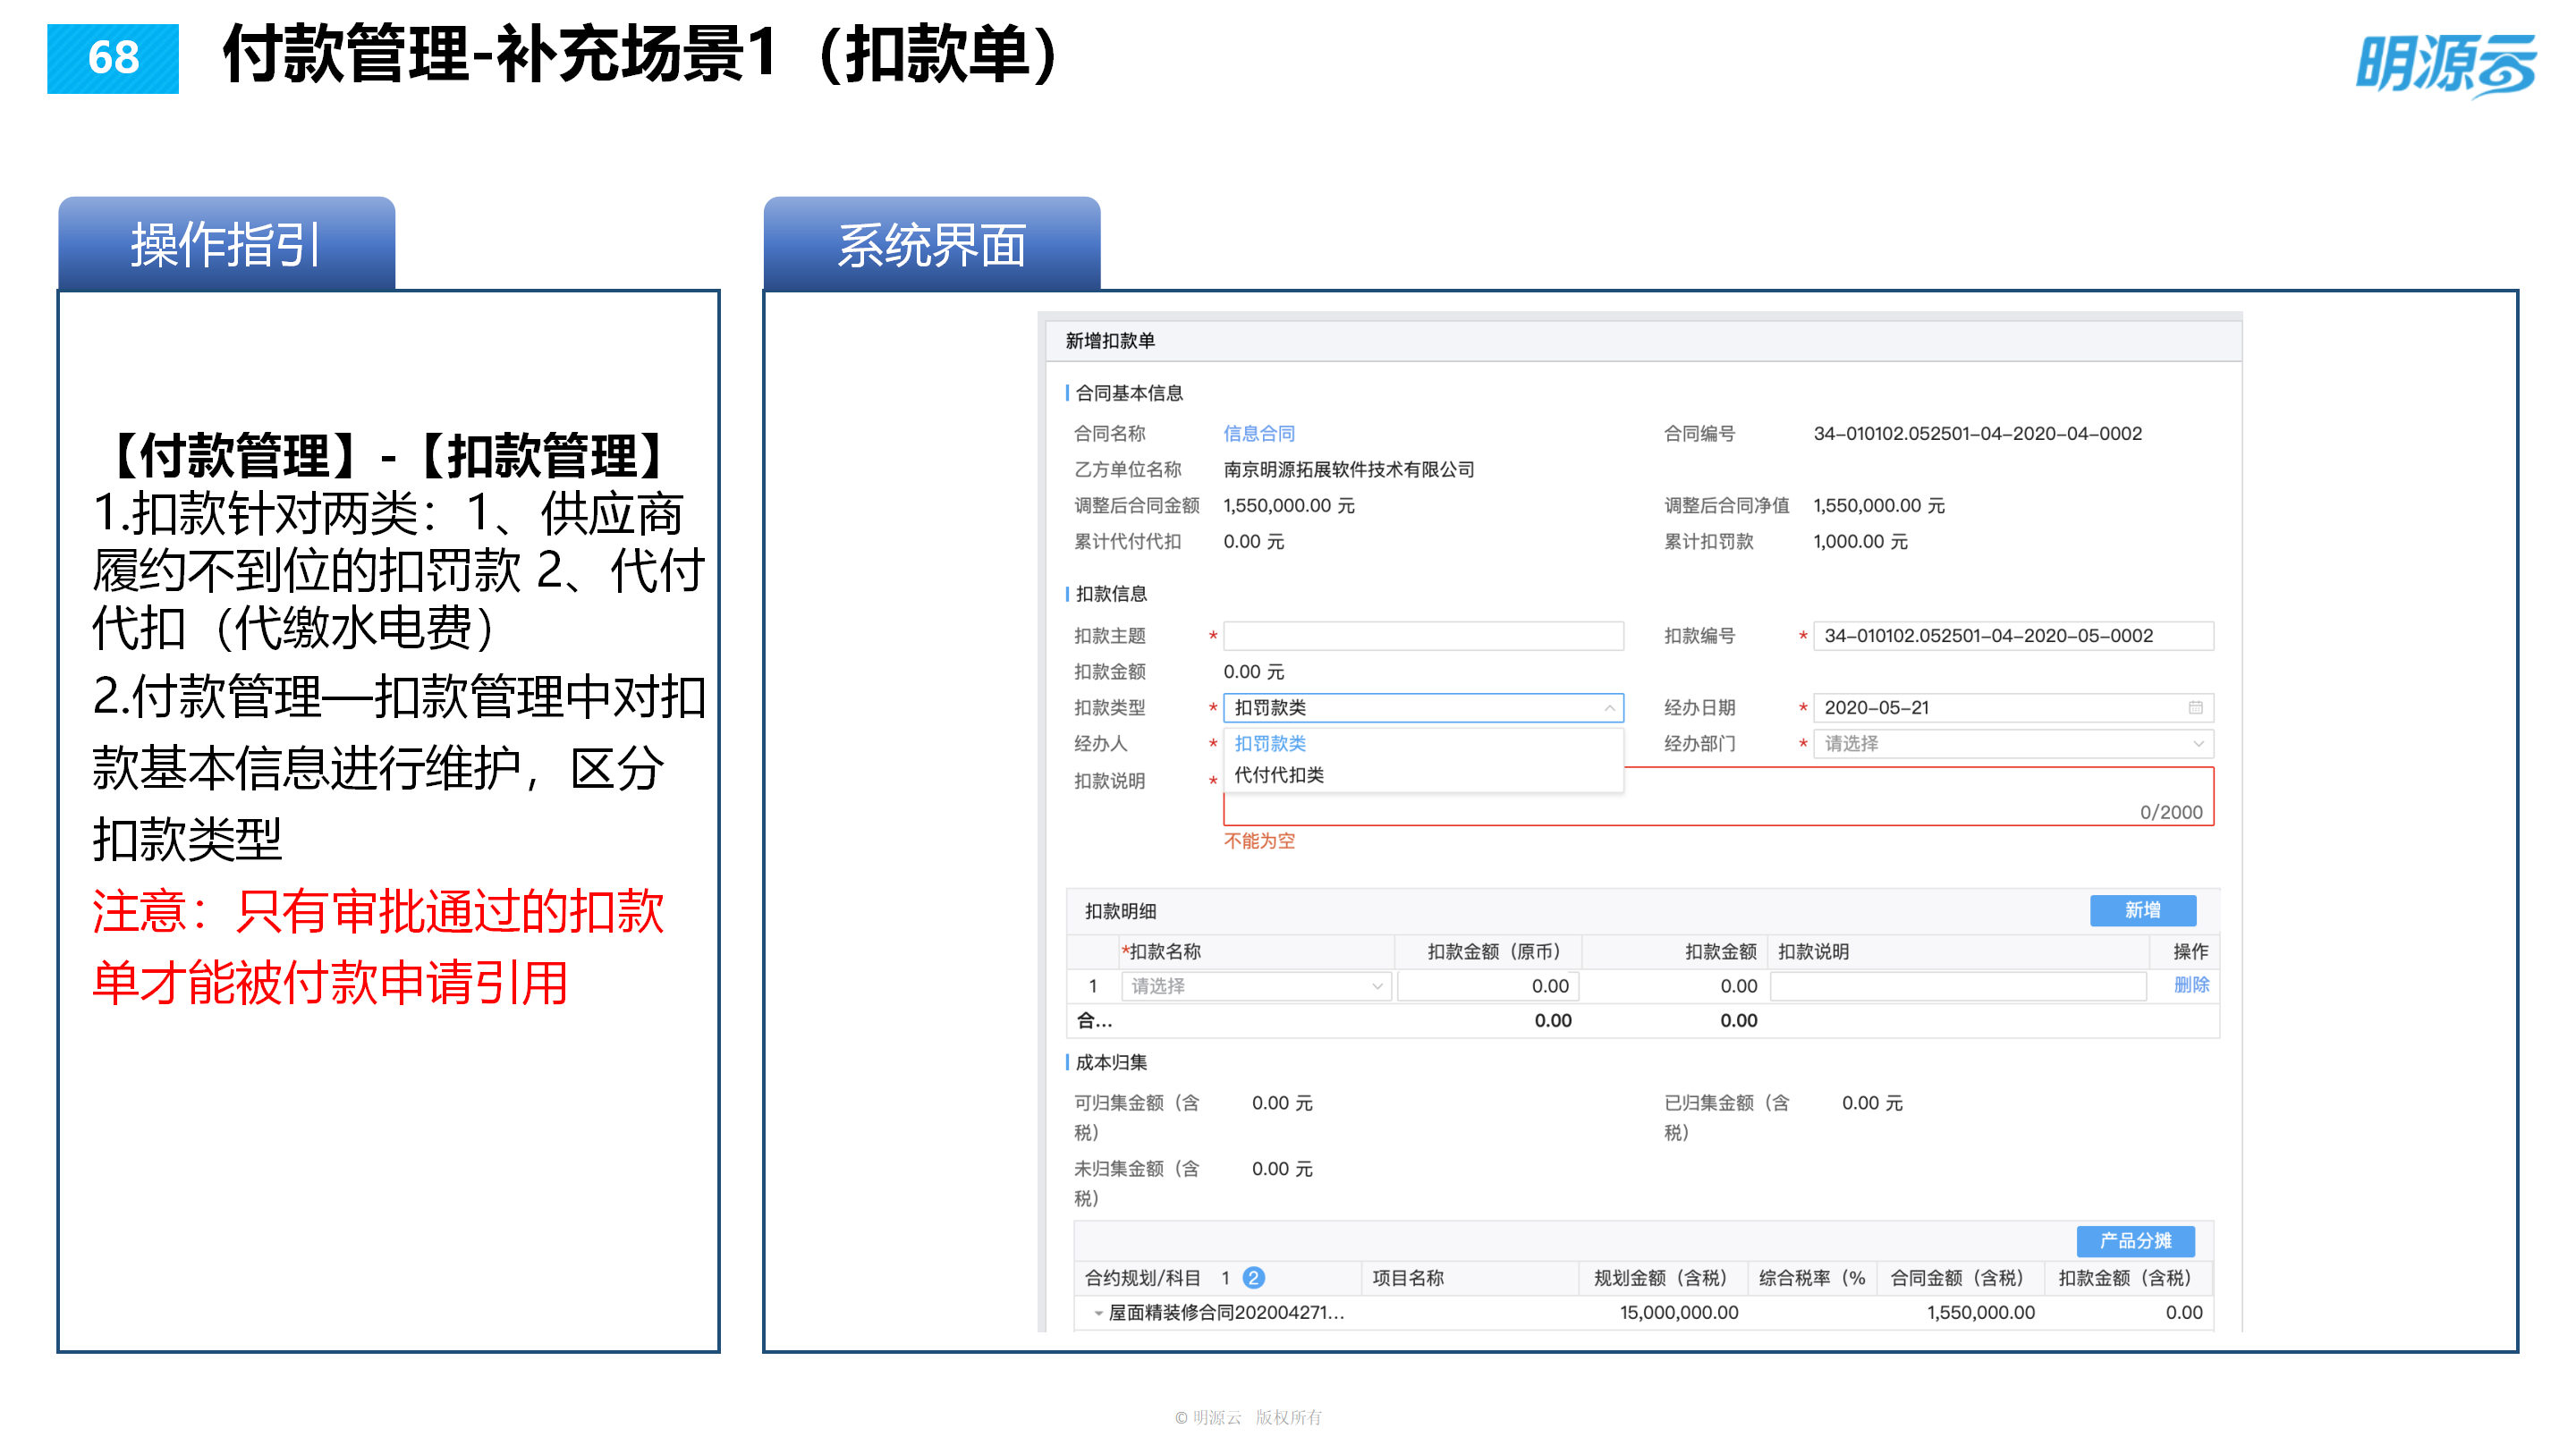Click the blue "2" badge beside 合约规划/科目

[1256, 1277]
